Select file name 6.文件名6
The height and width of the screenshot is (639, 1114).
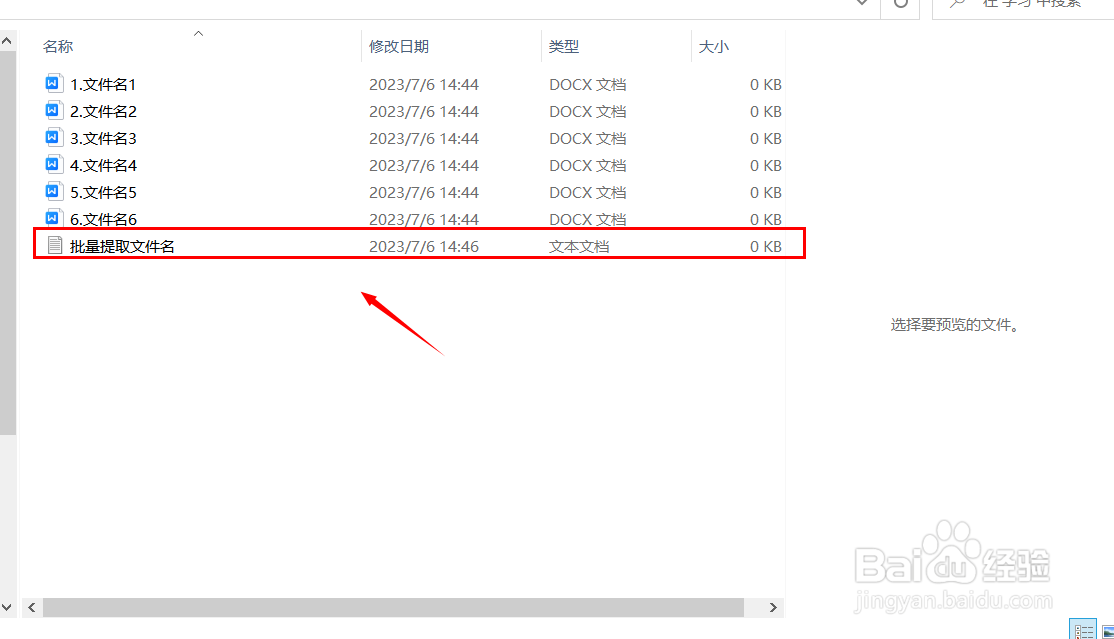103,219
